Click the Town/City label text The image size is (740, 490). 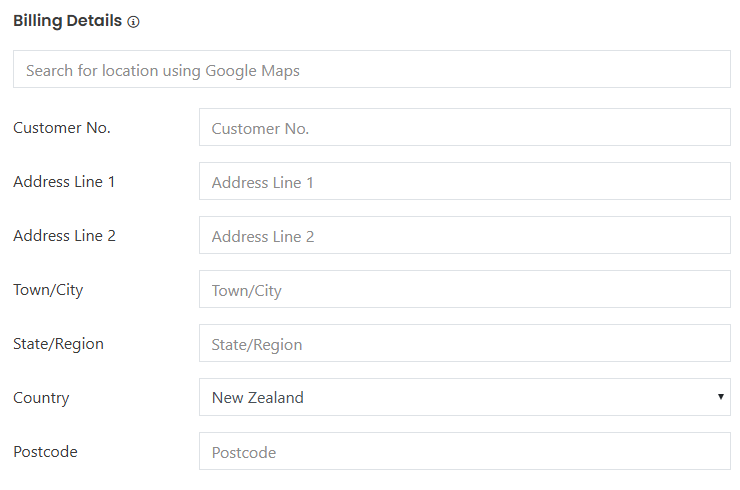(48, 289)
